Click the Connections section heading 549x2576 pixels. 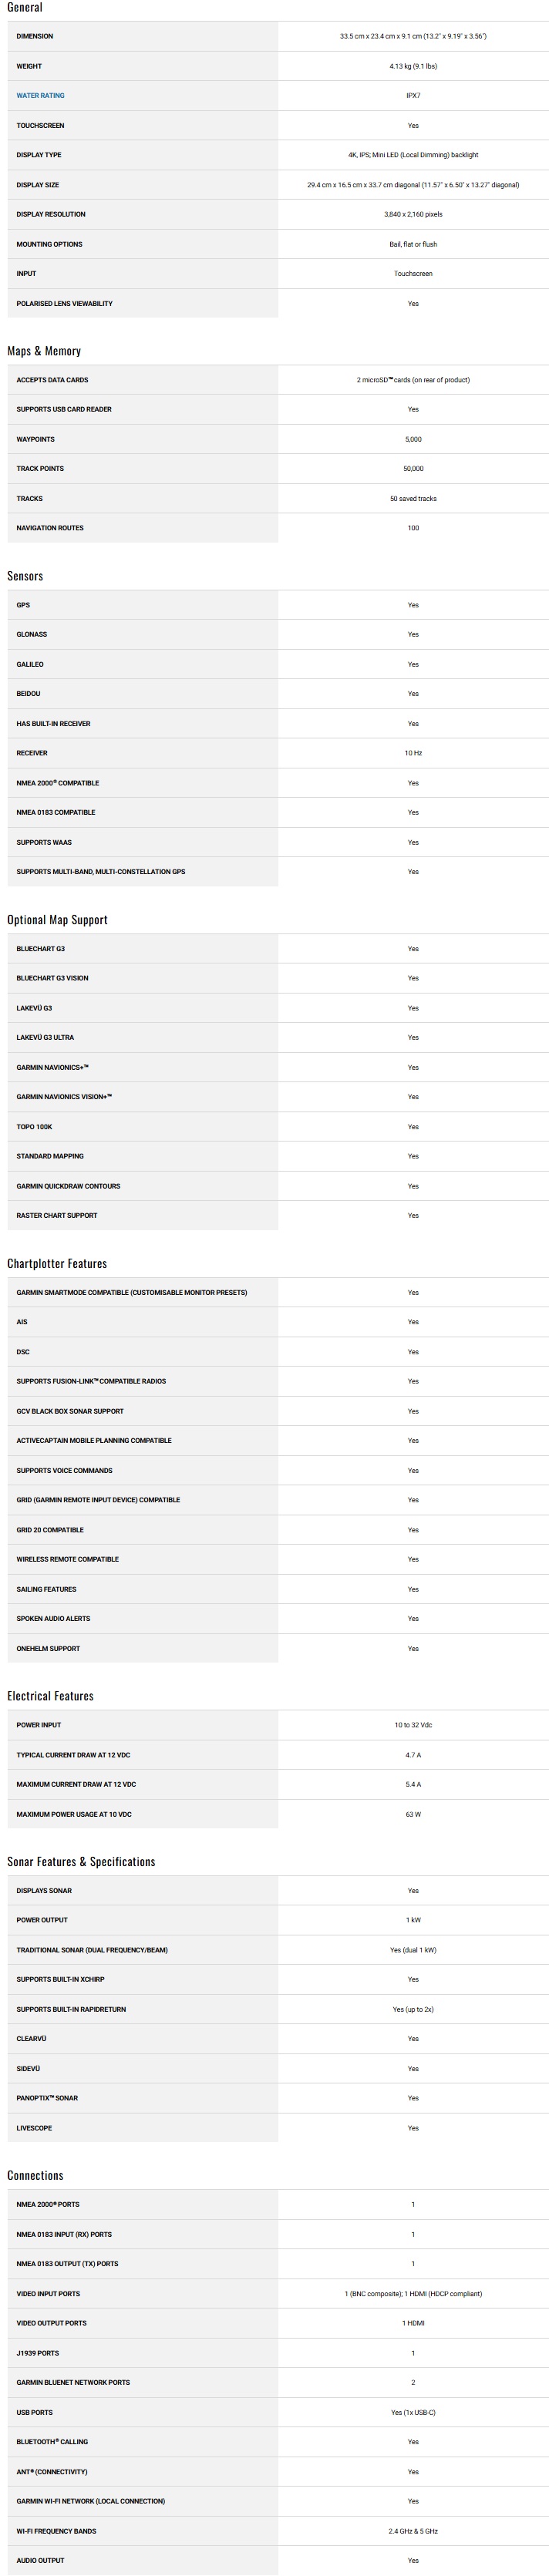coord(35,2176)
